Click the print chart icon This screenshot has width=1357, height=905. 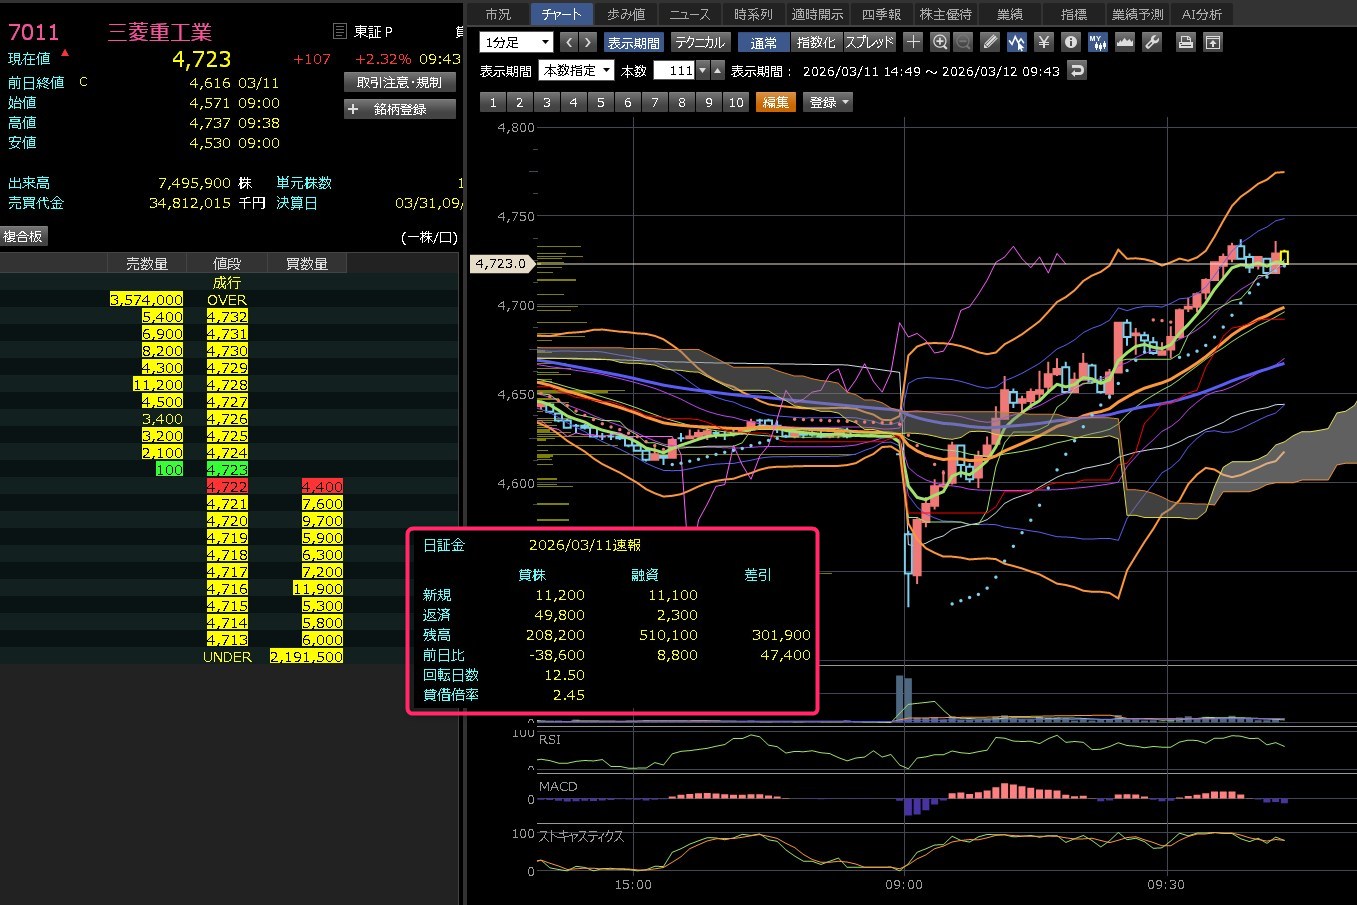point(1185,42)
